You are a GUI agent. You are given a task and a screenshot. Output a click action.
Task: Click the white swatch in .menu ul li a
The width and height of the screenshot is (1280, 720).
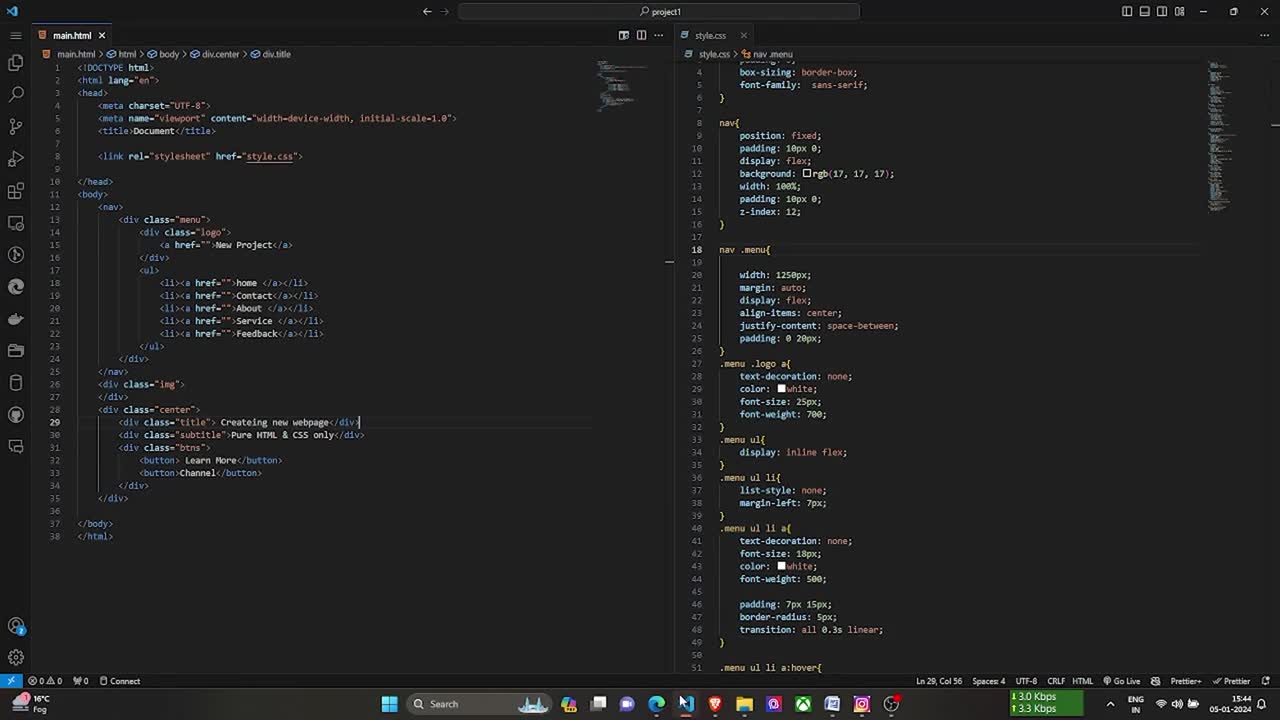tap(782, 566)
